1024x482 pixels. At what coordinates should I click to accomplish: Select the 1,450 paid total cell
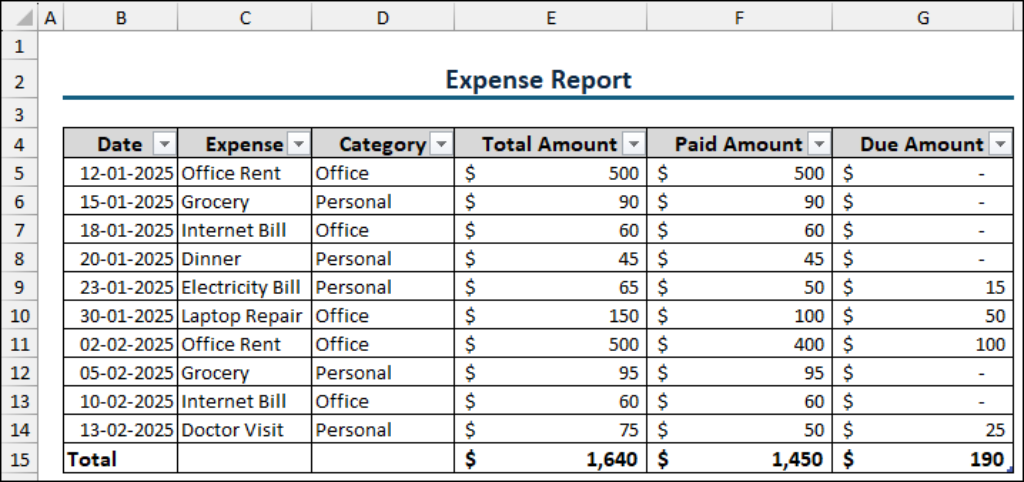740,458
